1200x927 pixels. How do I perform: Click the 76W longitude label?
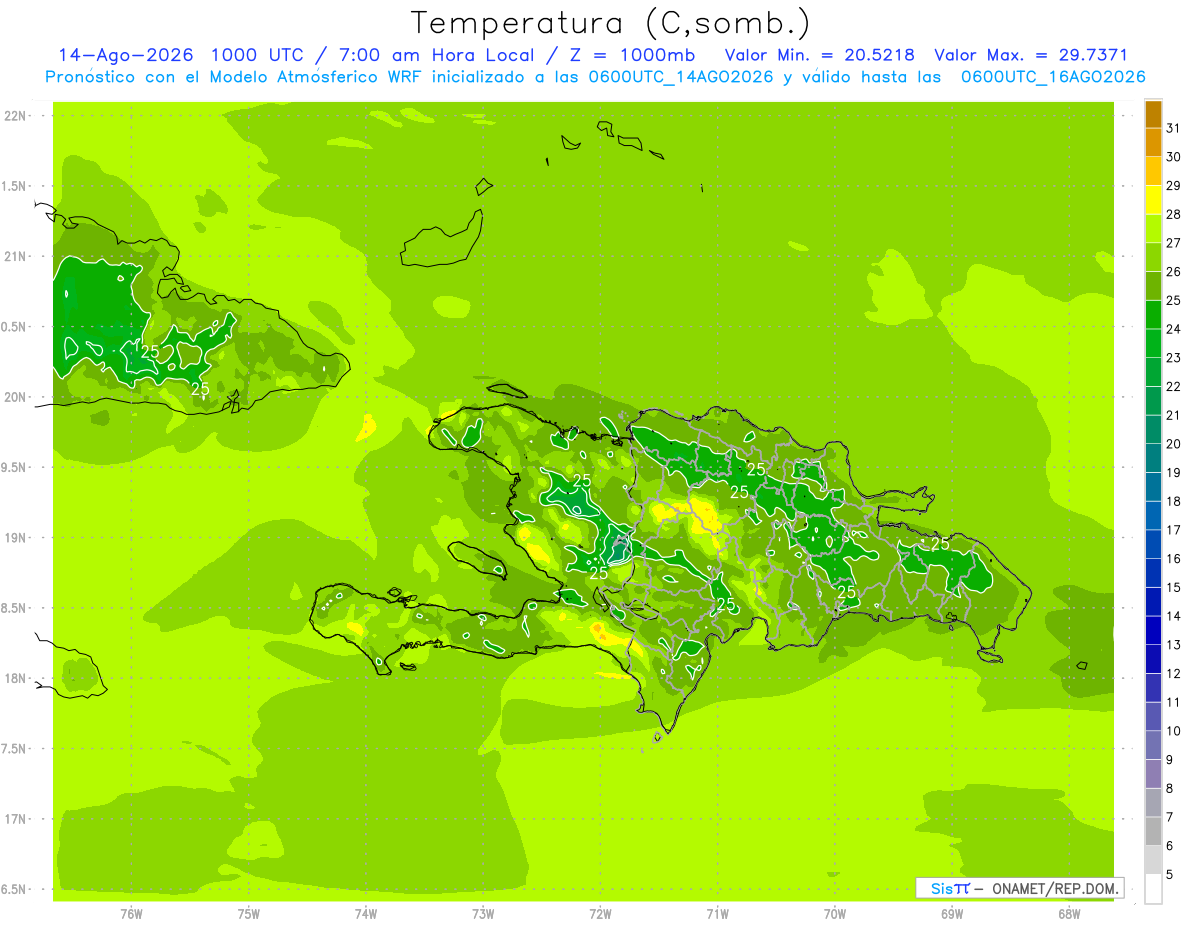coord(131,914)
